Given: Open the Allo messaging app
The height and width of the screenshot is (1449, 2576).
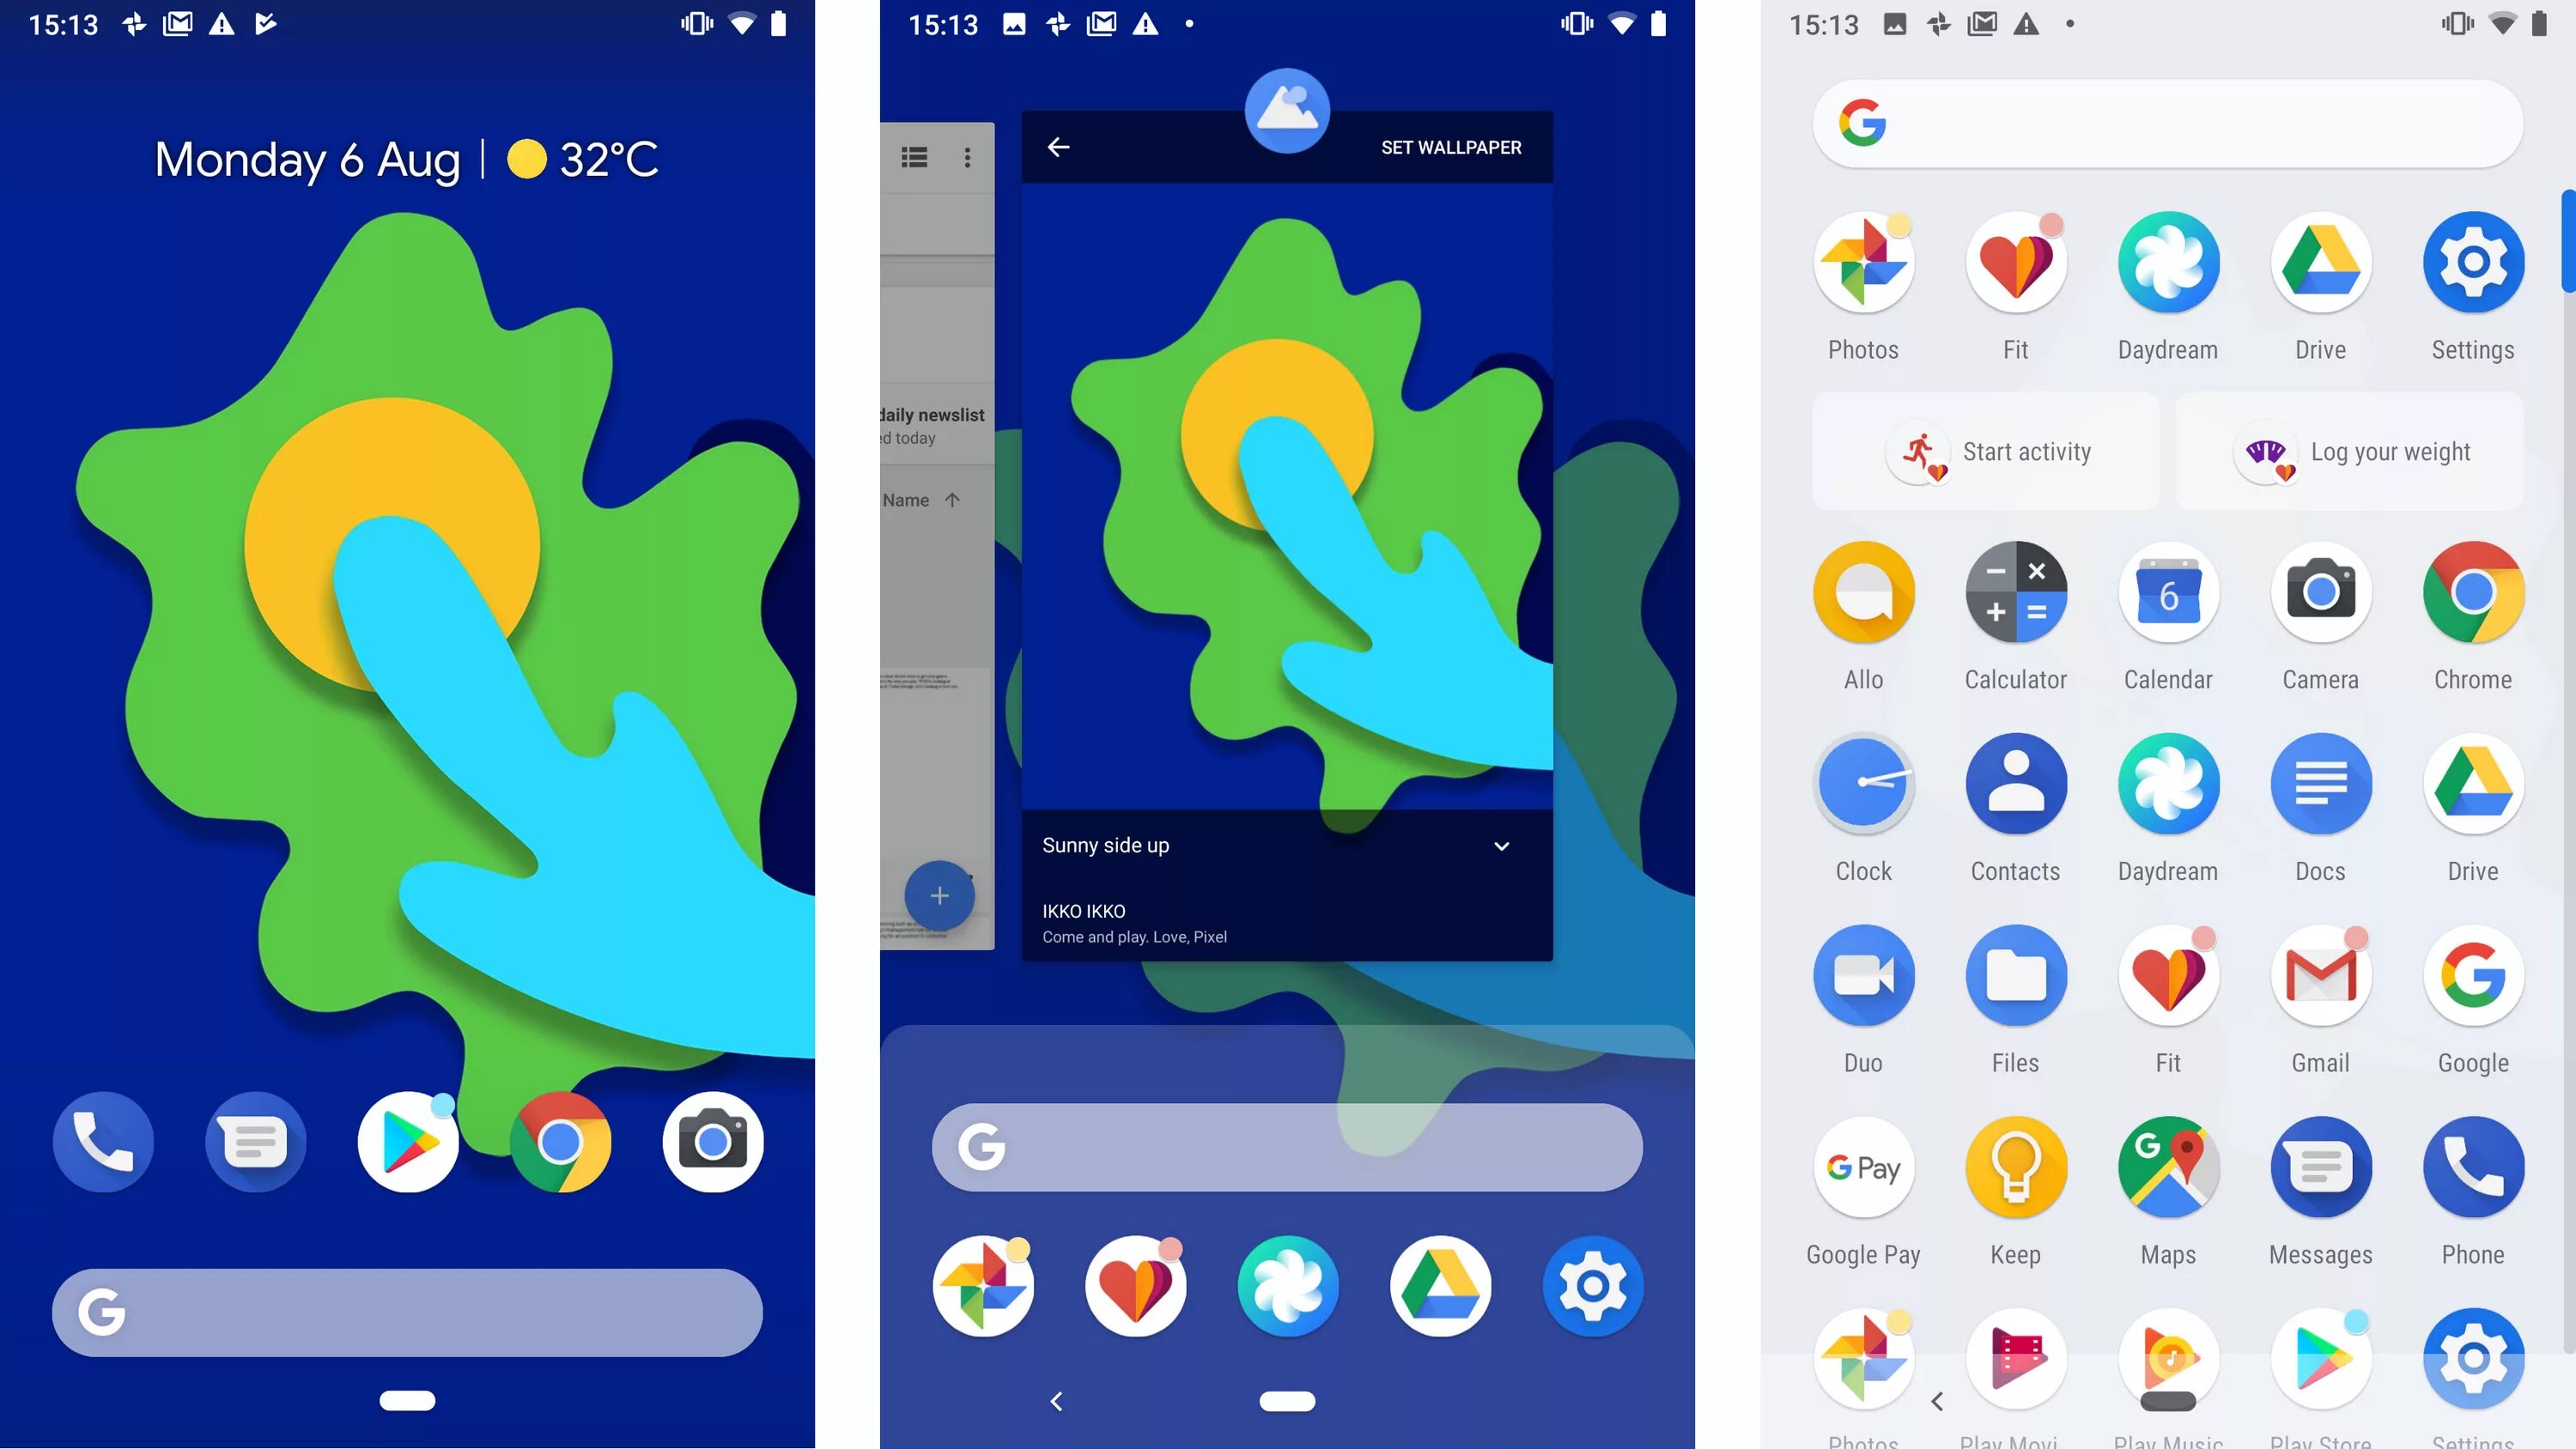Looking at the screenshot, I should click(1863, 591).
